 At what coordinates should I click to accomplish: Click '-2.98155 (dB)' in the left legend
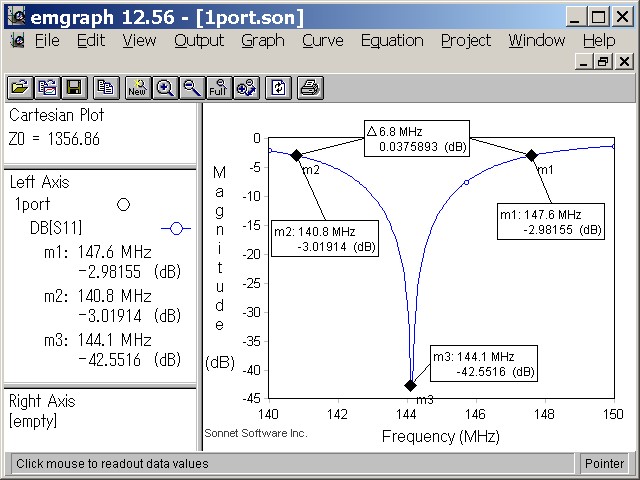[x=129, y=272]
